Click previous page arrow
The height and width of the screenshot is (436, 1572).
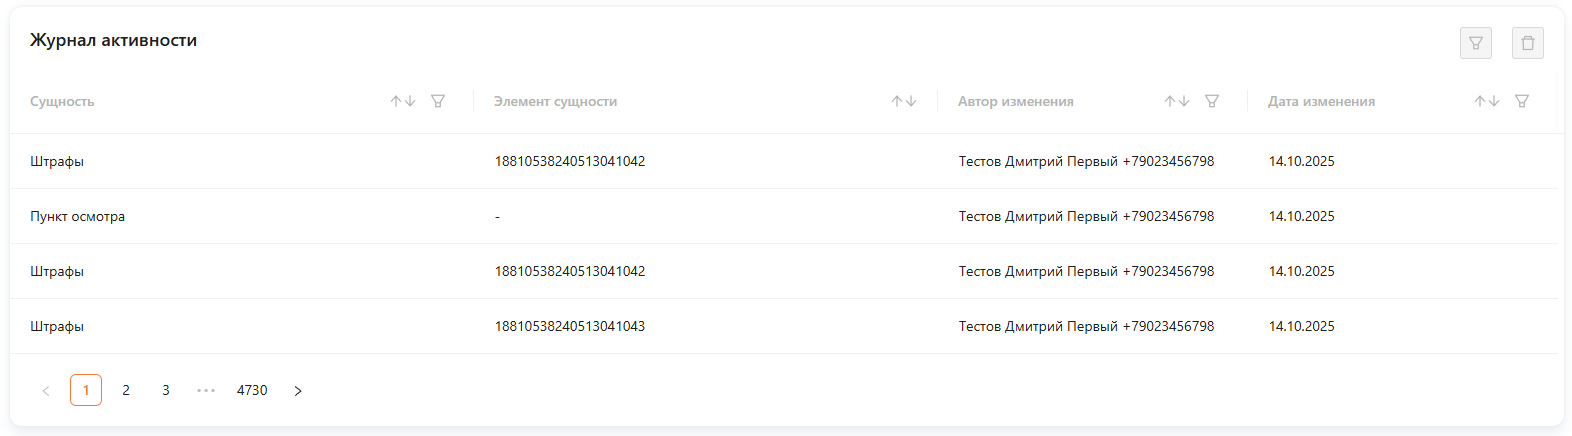pyautogui.click(x=46, y=390)
